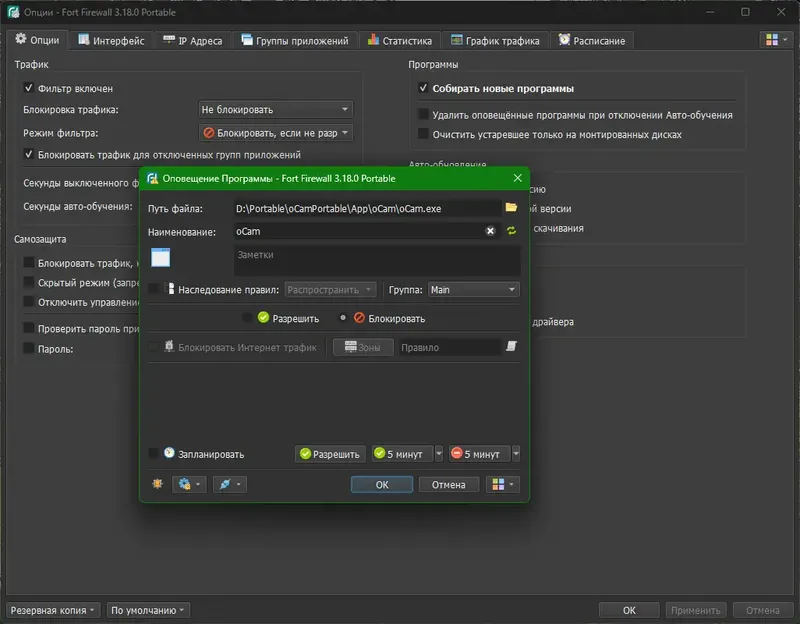Viewport: 800px width, 624px height.
Task: Click the red block 5 минут button
Action: click(480, 454)
